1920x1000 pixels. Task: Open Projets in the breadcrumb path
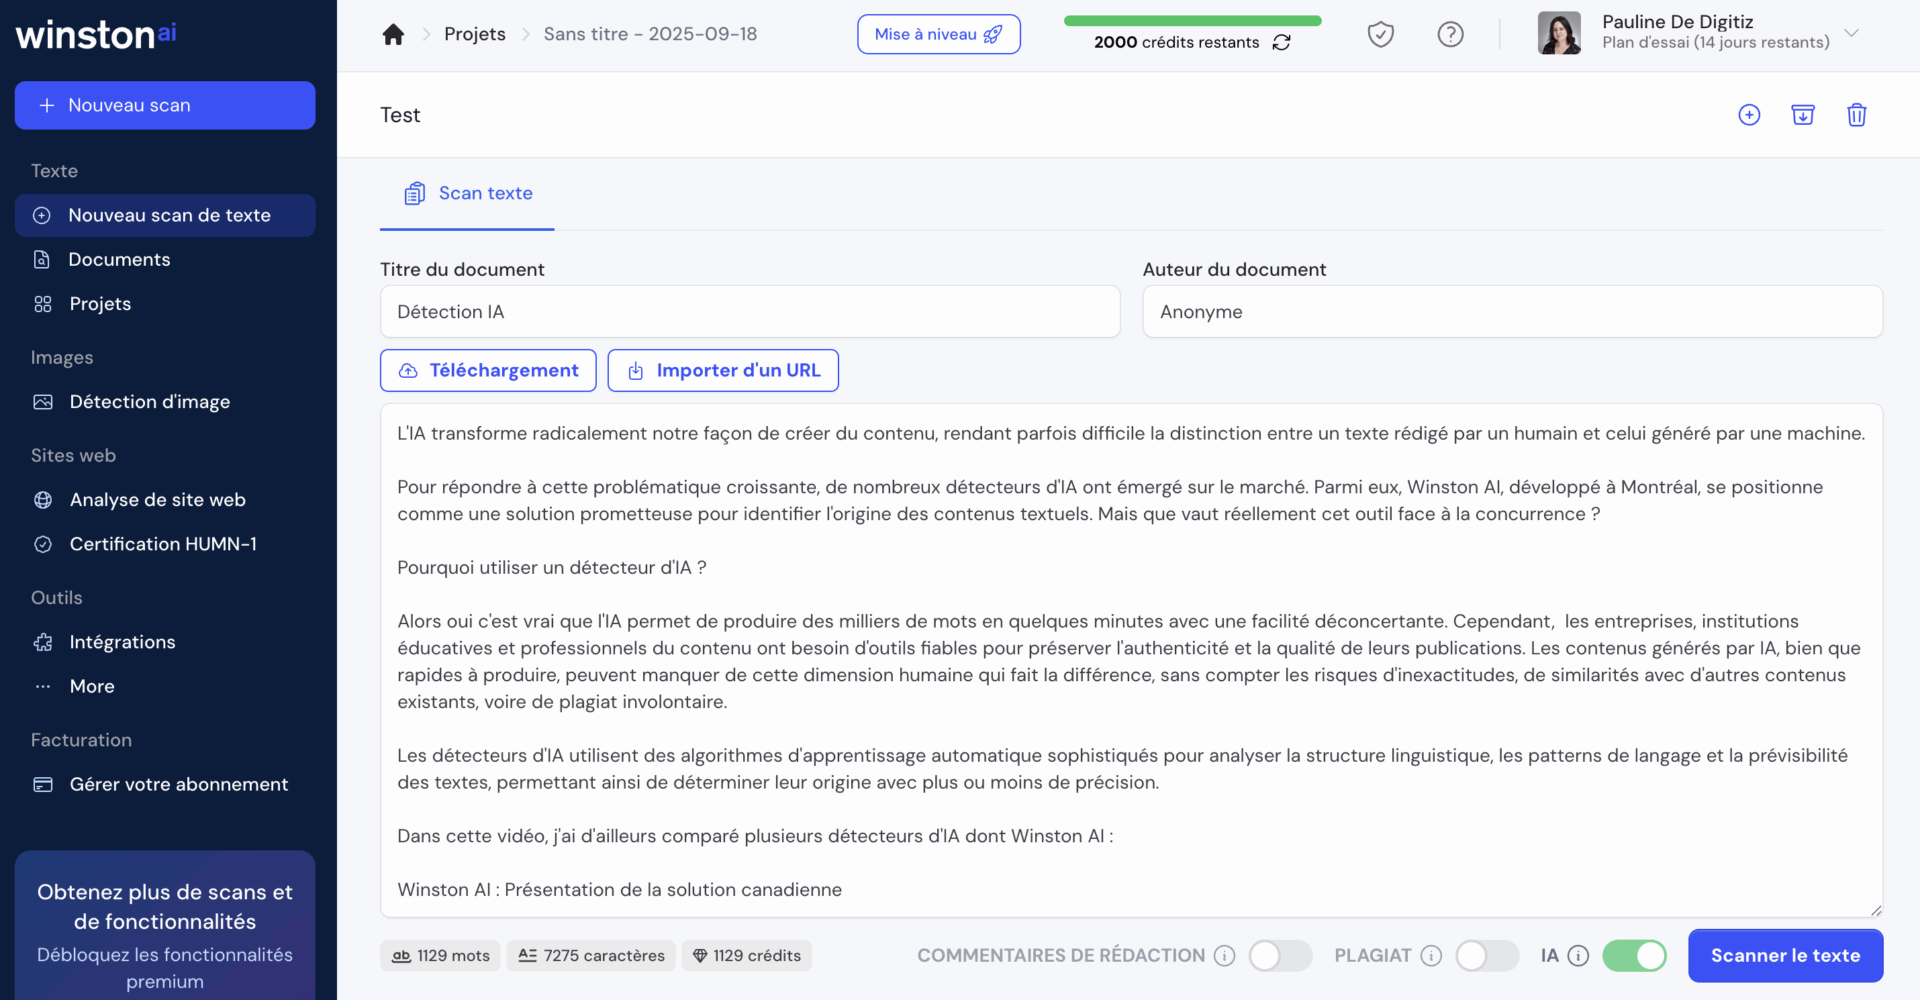(x=475, y=34)
